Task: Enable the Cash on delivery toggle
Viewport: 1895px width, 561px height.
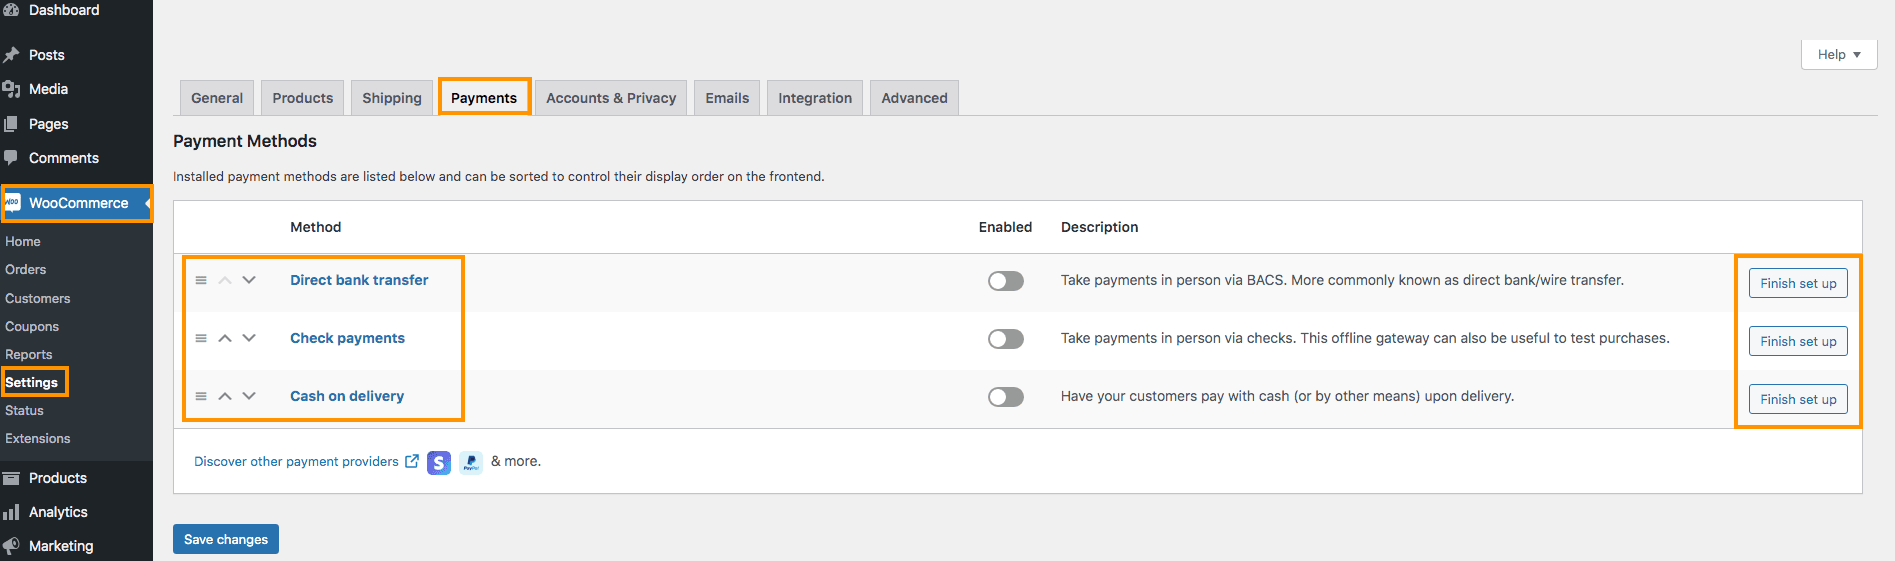Action: coord(1006,397)
